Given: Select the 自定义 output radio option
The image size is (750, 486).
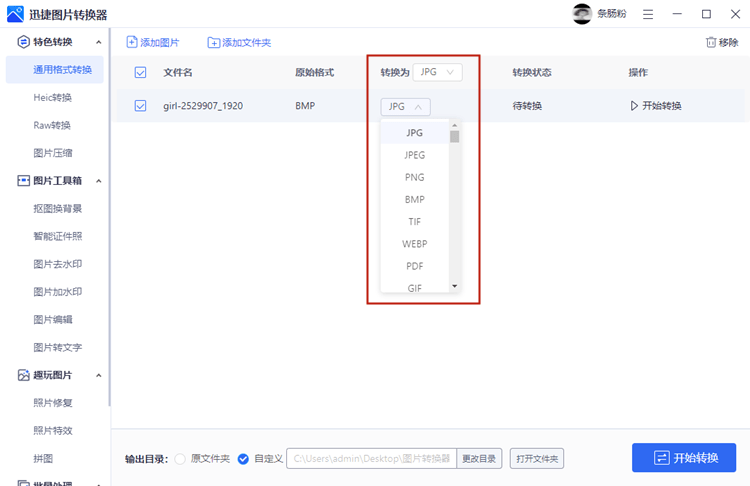Looking at the screenshot, I should [243, 459].
